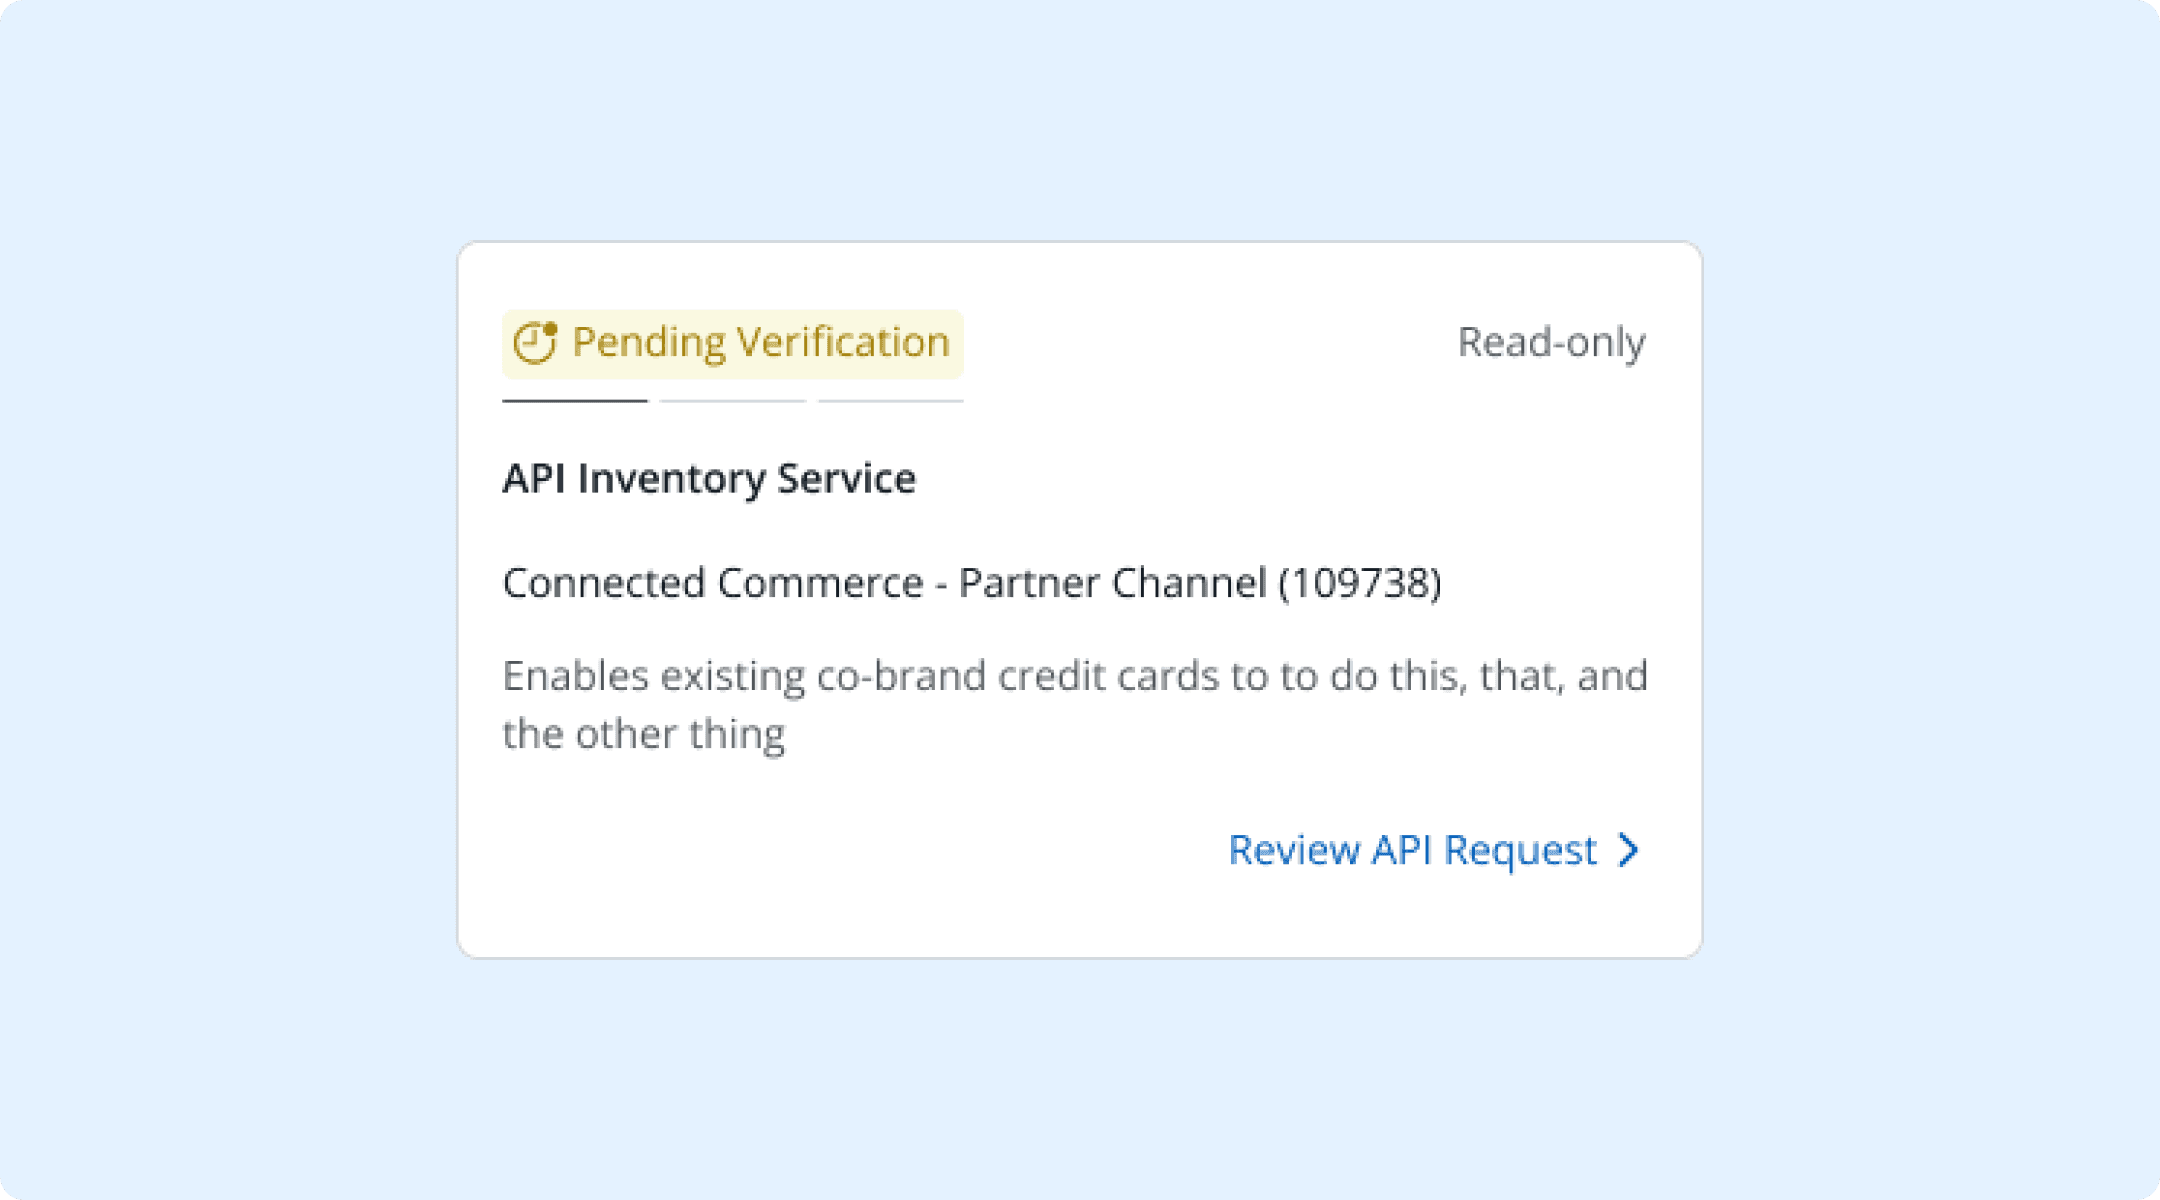Click the word 'Verification' in the badge
This screenshot has width=2160, height=1200.
(x=842, y=343)
